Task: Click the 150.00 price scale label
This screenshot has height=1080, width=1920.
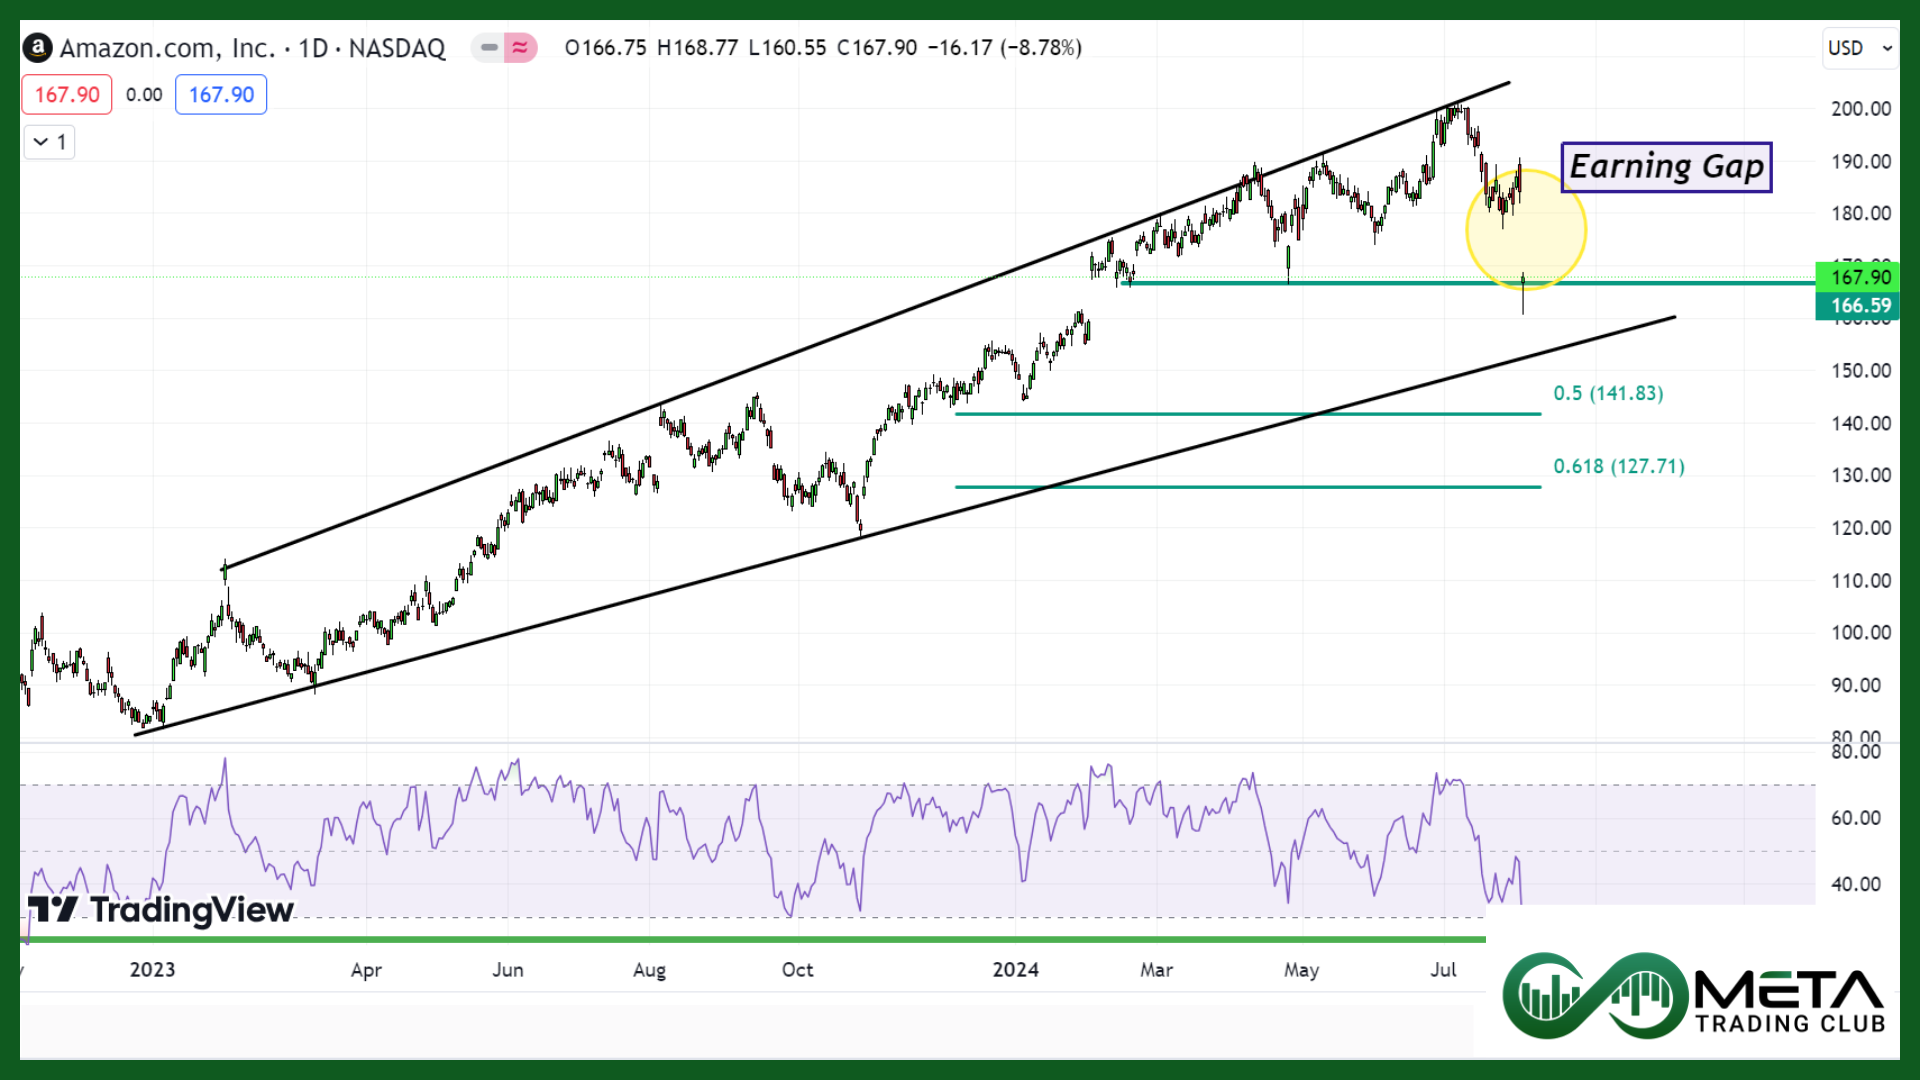Action: point(1860,371)
